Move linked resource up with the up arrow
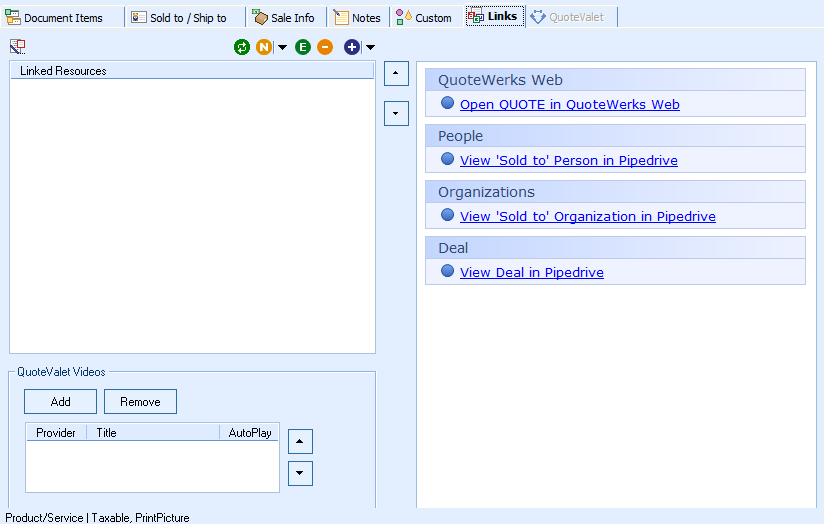 tap(396, 74)
